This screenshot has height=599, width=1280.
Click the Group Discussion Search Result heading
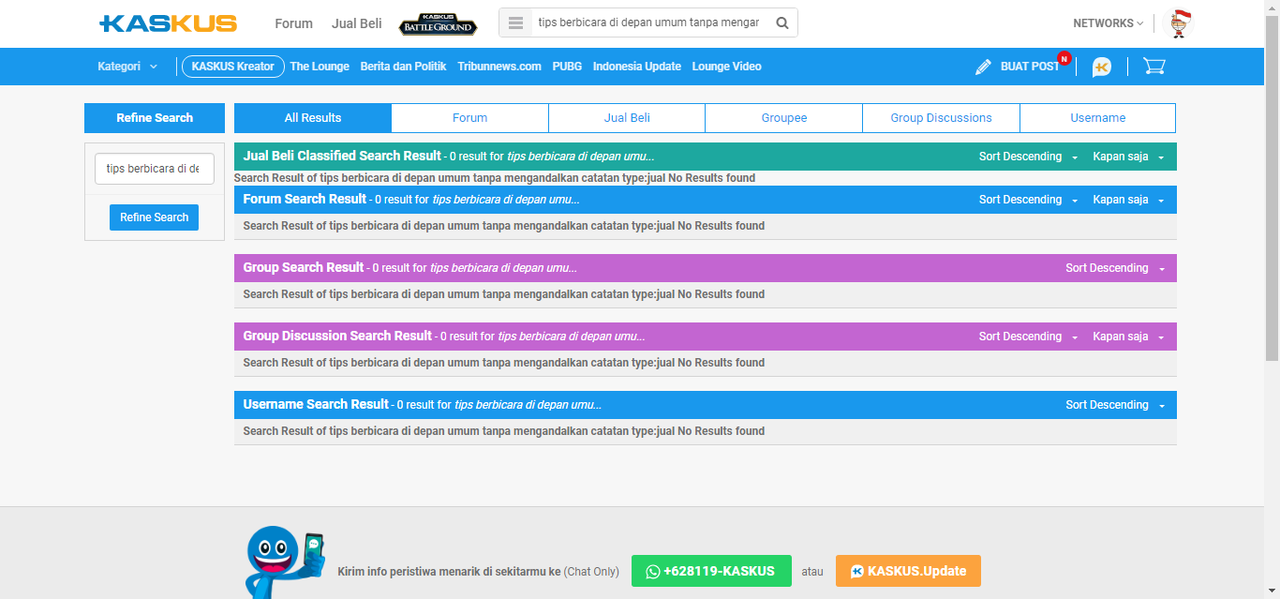coord(337,336)
